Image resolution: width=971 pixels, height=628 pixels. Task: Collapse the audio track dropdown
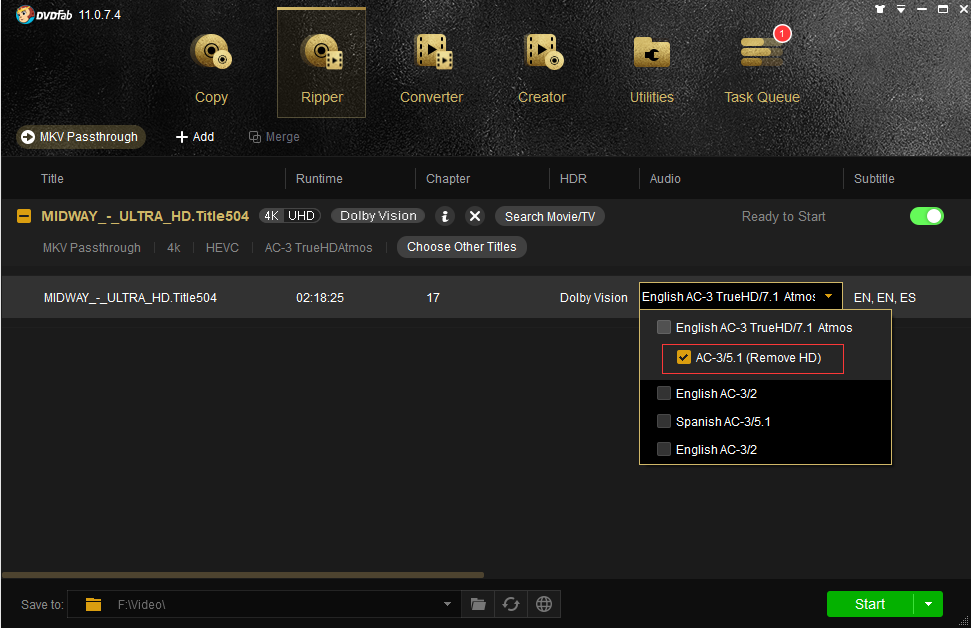pyautogui.click(x=829, y=297)
